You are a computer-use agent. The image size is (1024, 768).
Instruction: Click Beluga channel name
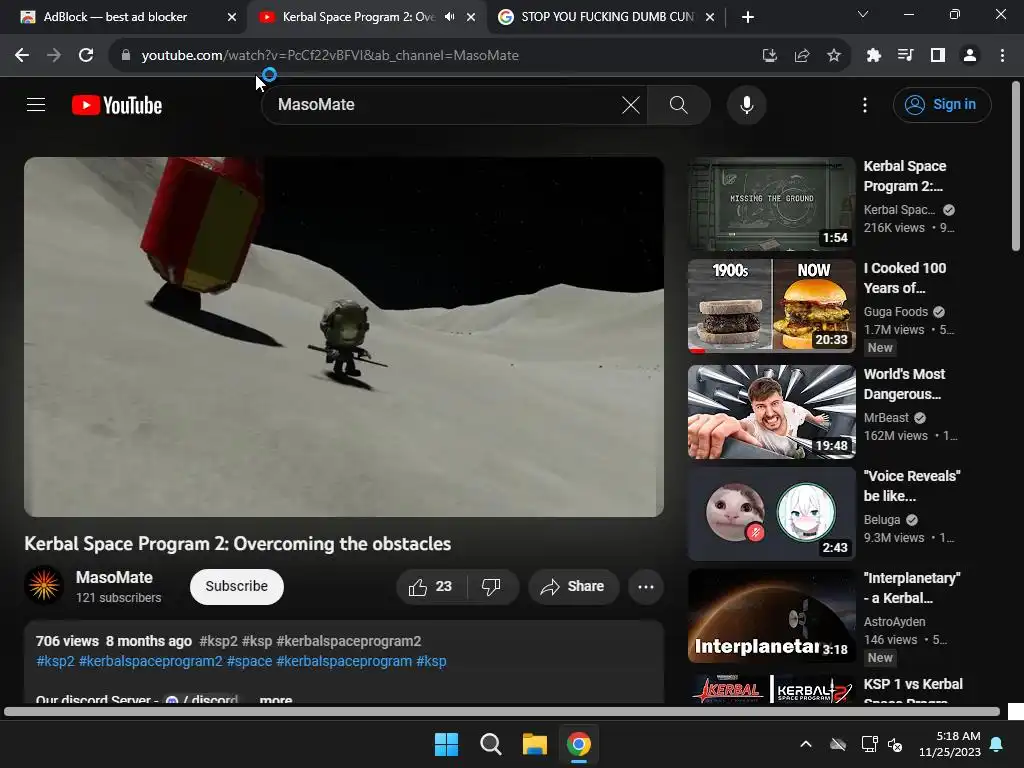click(x=882, y=520)
